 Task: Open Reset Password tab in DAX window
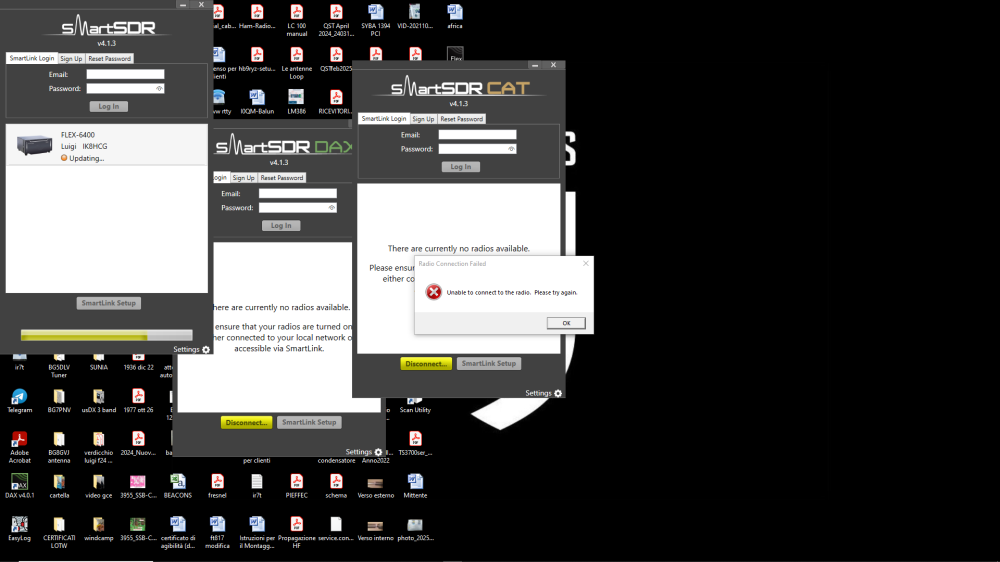pos(282,178)
